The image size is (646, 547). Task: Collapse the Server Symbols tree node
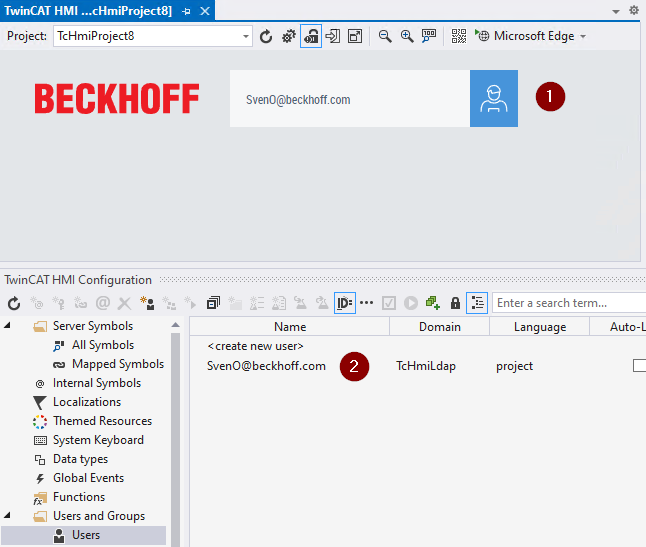[7, 326]
